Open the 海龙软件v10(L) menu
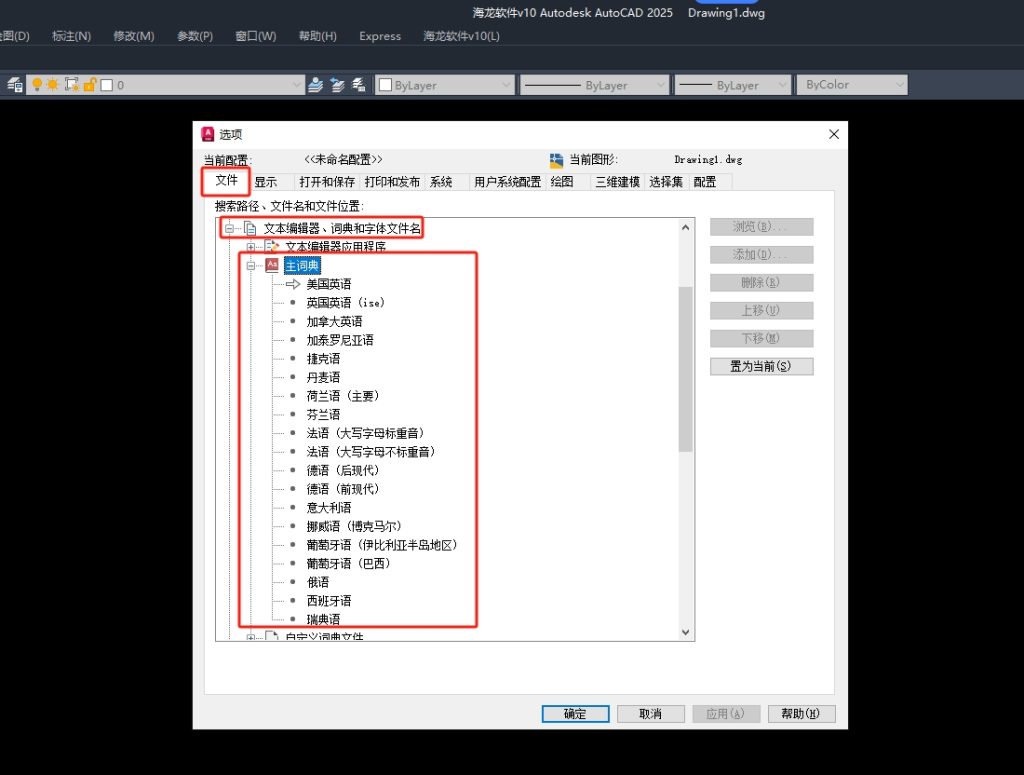 tap(461, 36)
